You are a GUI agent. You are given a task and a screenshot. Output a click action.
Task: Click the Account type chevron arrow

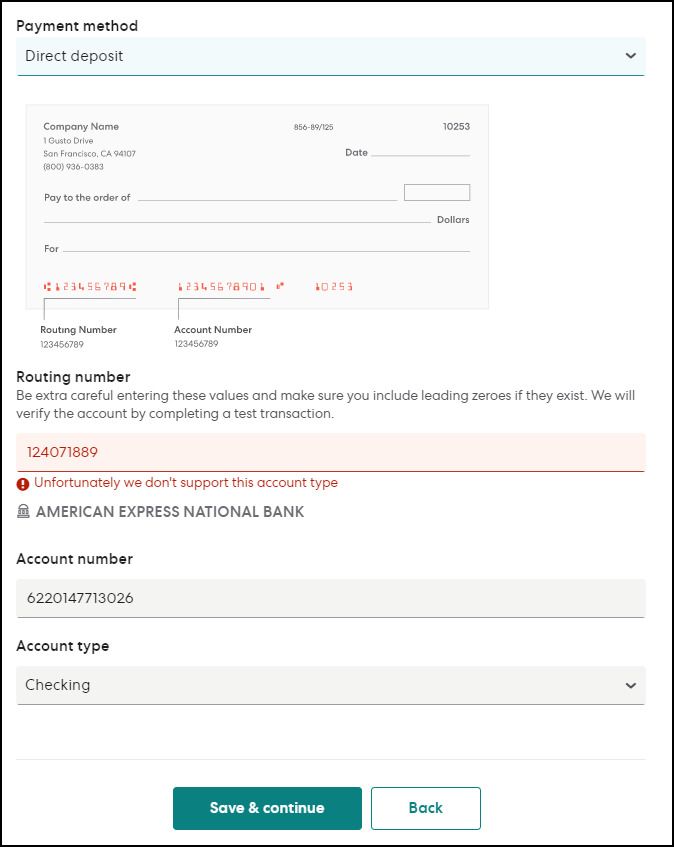(630, 686)
